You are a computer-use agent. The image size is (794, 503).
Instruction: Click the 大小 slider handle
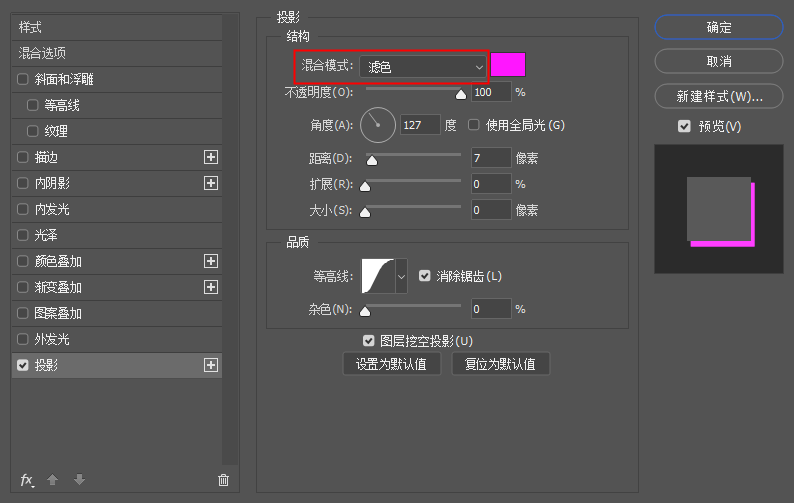pos(365,212)
